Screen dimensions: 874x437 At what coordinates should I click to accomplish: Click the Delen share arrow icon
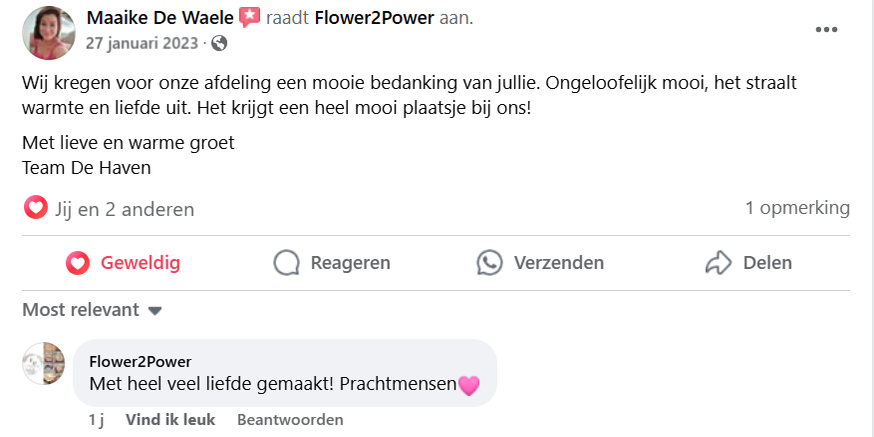pos(719,263)
